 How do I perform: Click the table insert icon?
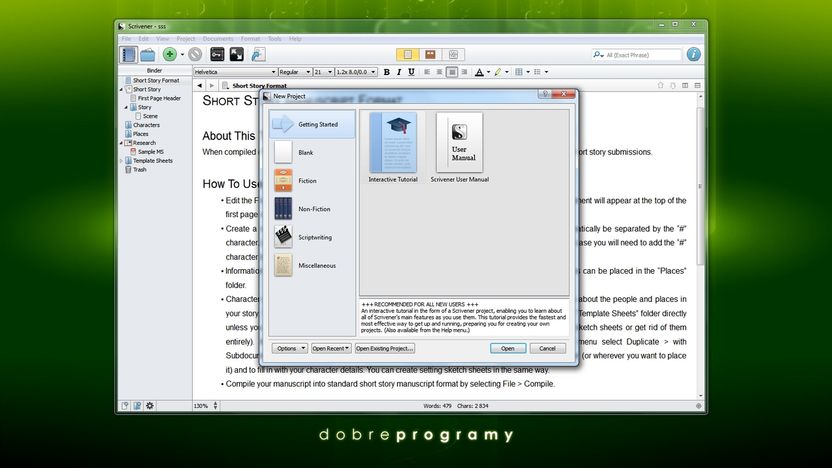519,72
